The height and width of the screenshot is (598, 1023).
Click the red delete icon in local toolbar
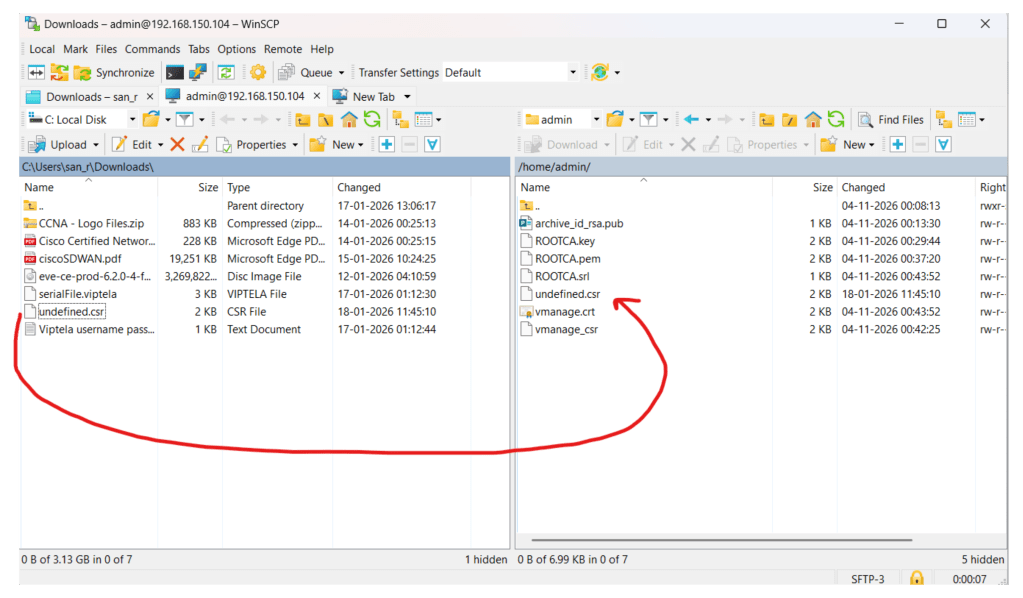[177, 145]
